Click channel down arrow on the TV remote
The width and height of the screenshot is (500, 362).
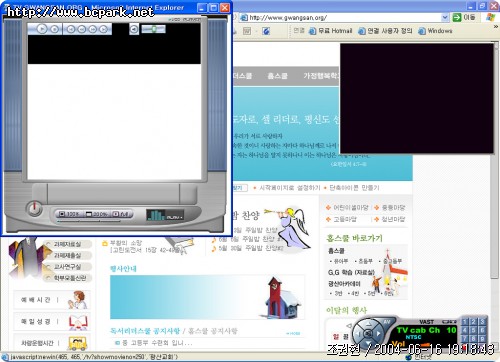[368, 343]
